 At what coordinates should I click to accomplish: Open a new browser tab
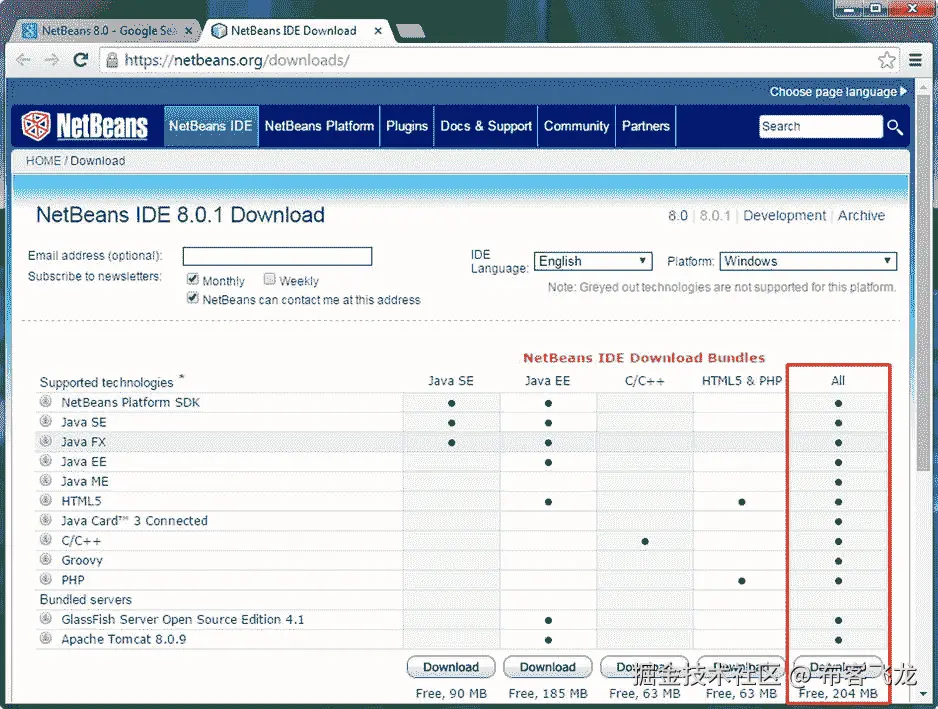click(410, 31)
